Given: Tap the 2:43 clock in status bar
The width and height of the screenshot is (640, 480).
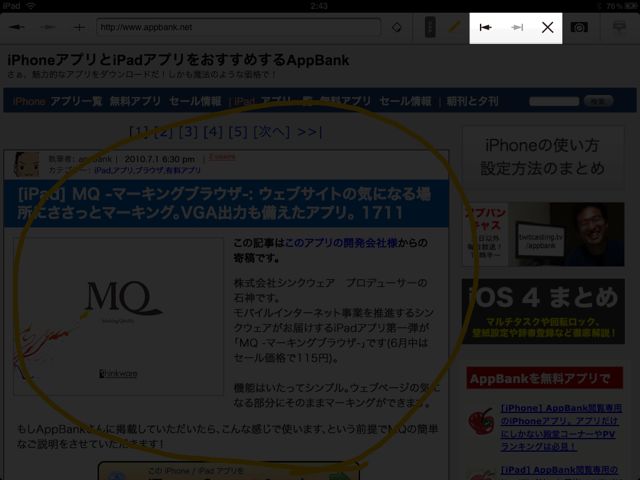Looking at the screenshot, I should pos(319,6).
